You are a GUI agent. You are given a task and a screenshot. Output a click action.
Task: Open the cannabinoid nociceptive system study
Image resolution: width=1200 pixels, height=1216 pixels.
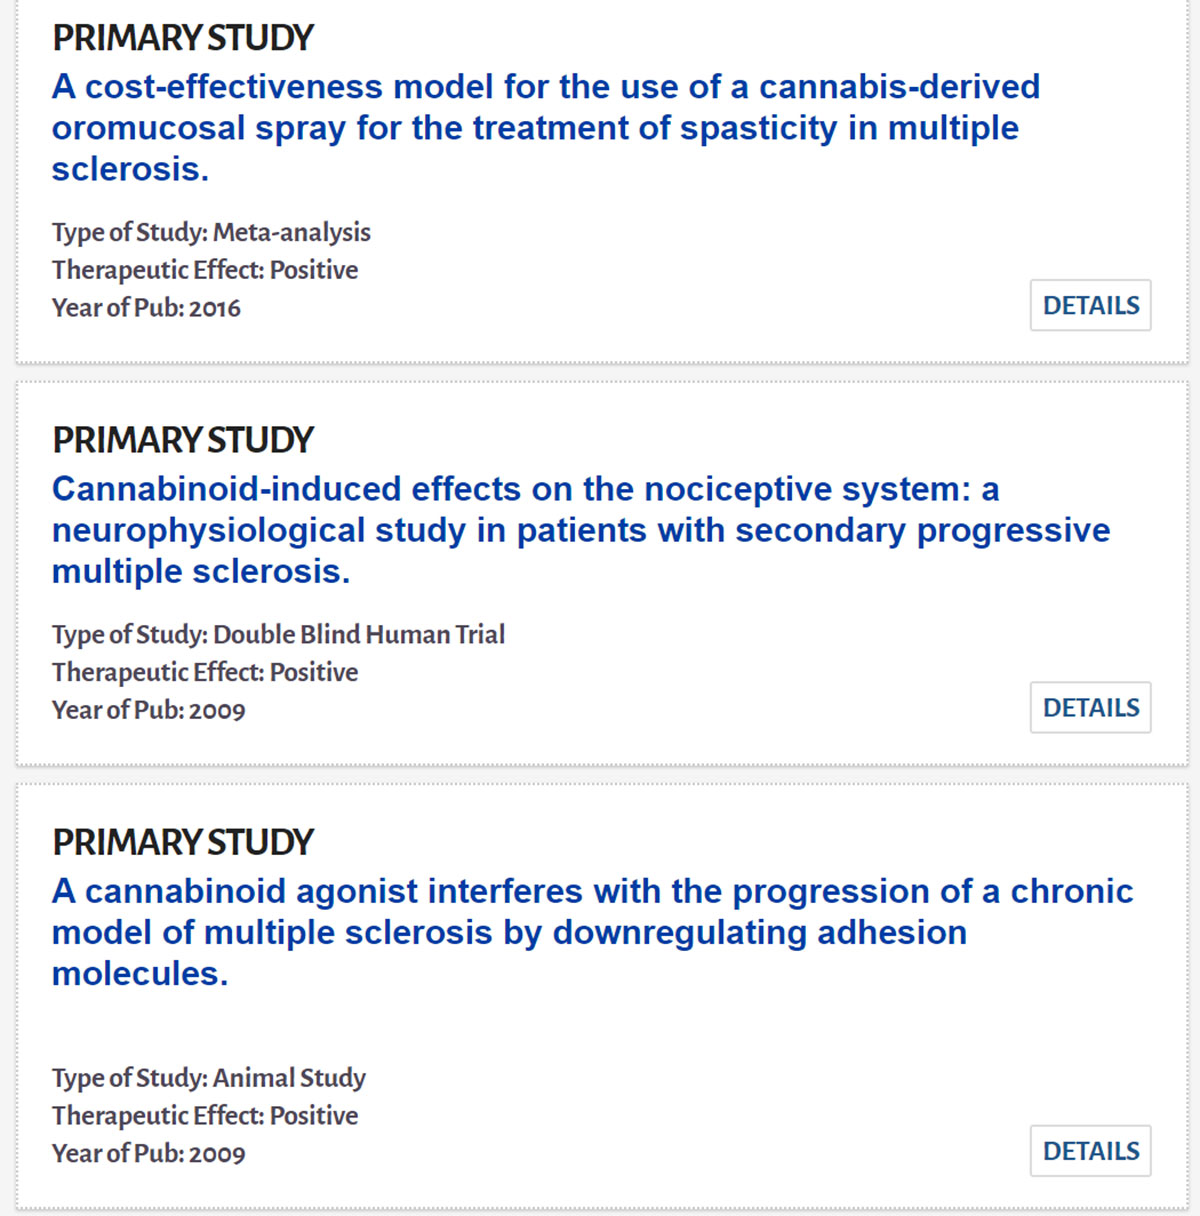coord(580,530)
